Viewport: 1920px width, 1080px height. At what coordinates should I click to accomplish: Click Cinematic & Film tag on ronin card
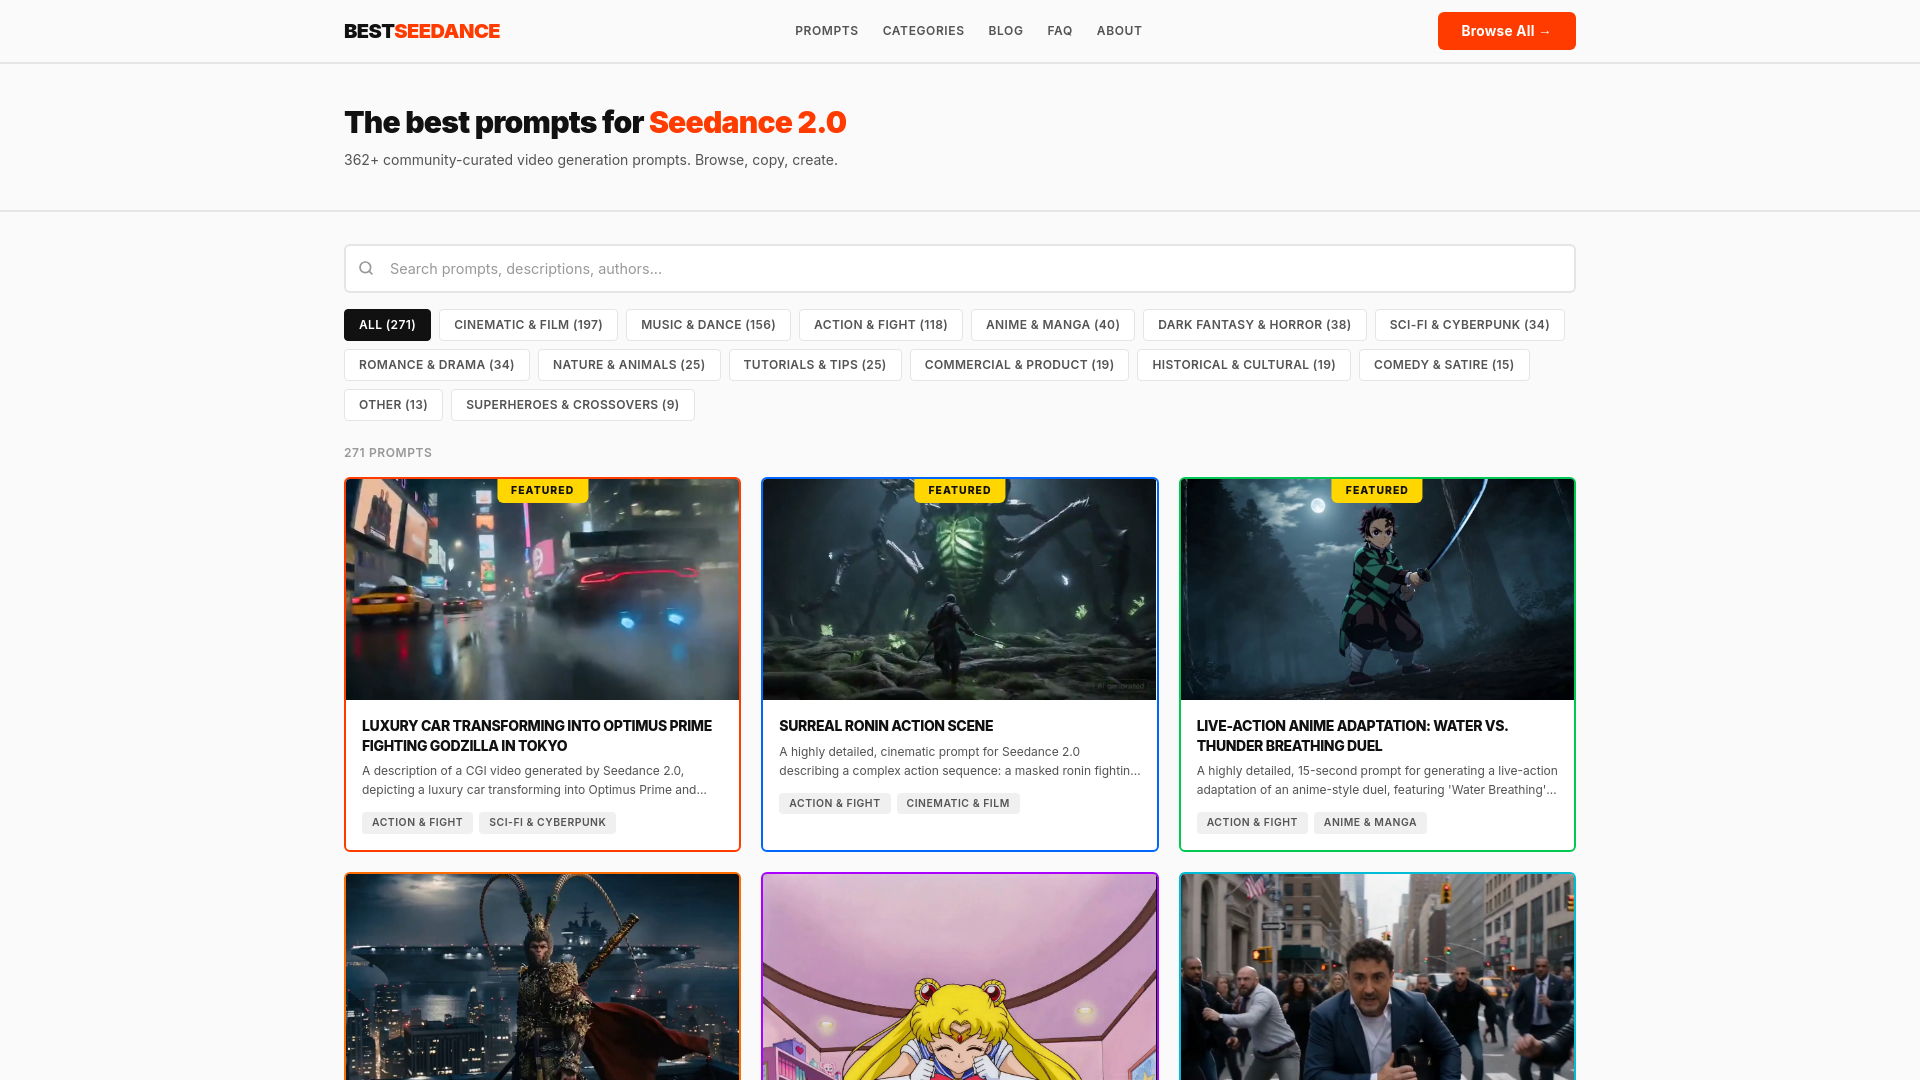coord(958,803)
